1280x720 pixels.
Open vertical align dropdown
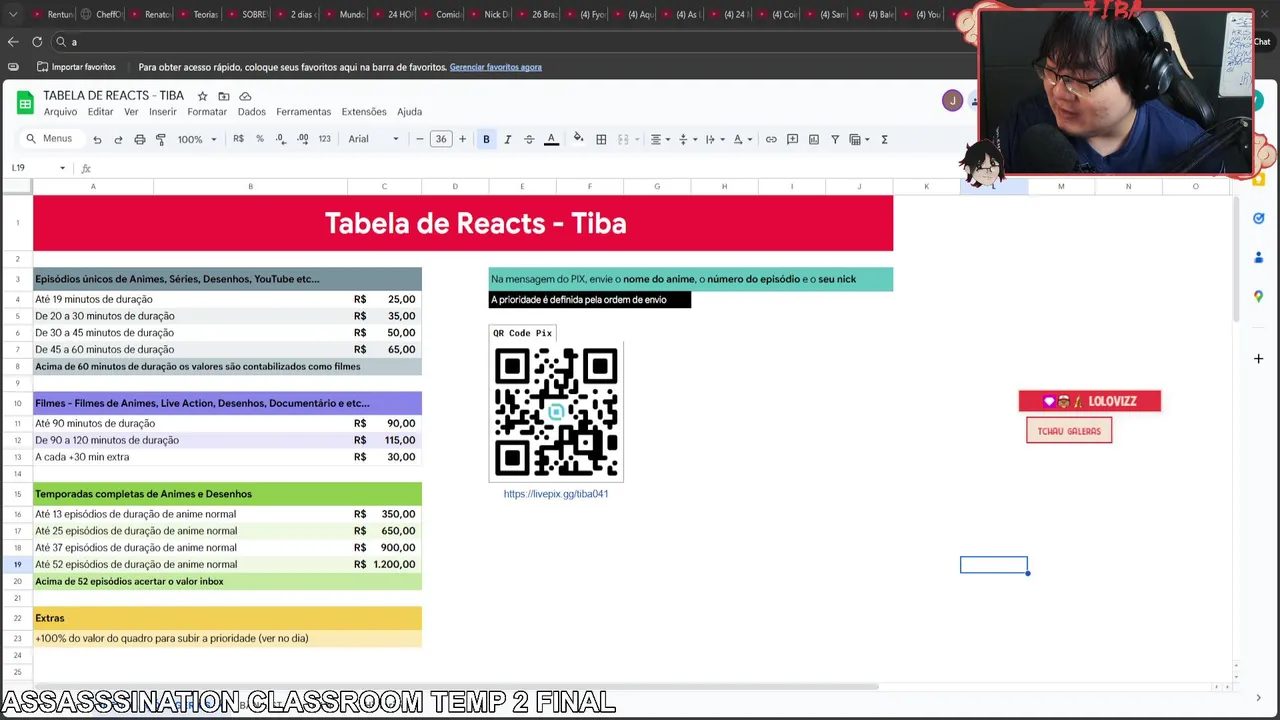click(686, 139)
